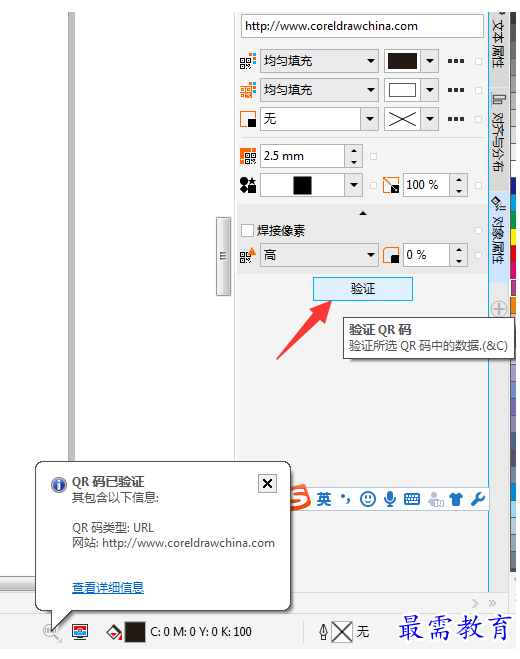Click the Sogou punctuation mode icon
Viewport: 520px width, 659px height.
coord(346,499)
